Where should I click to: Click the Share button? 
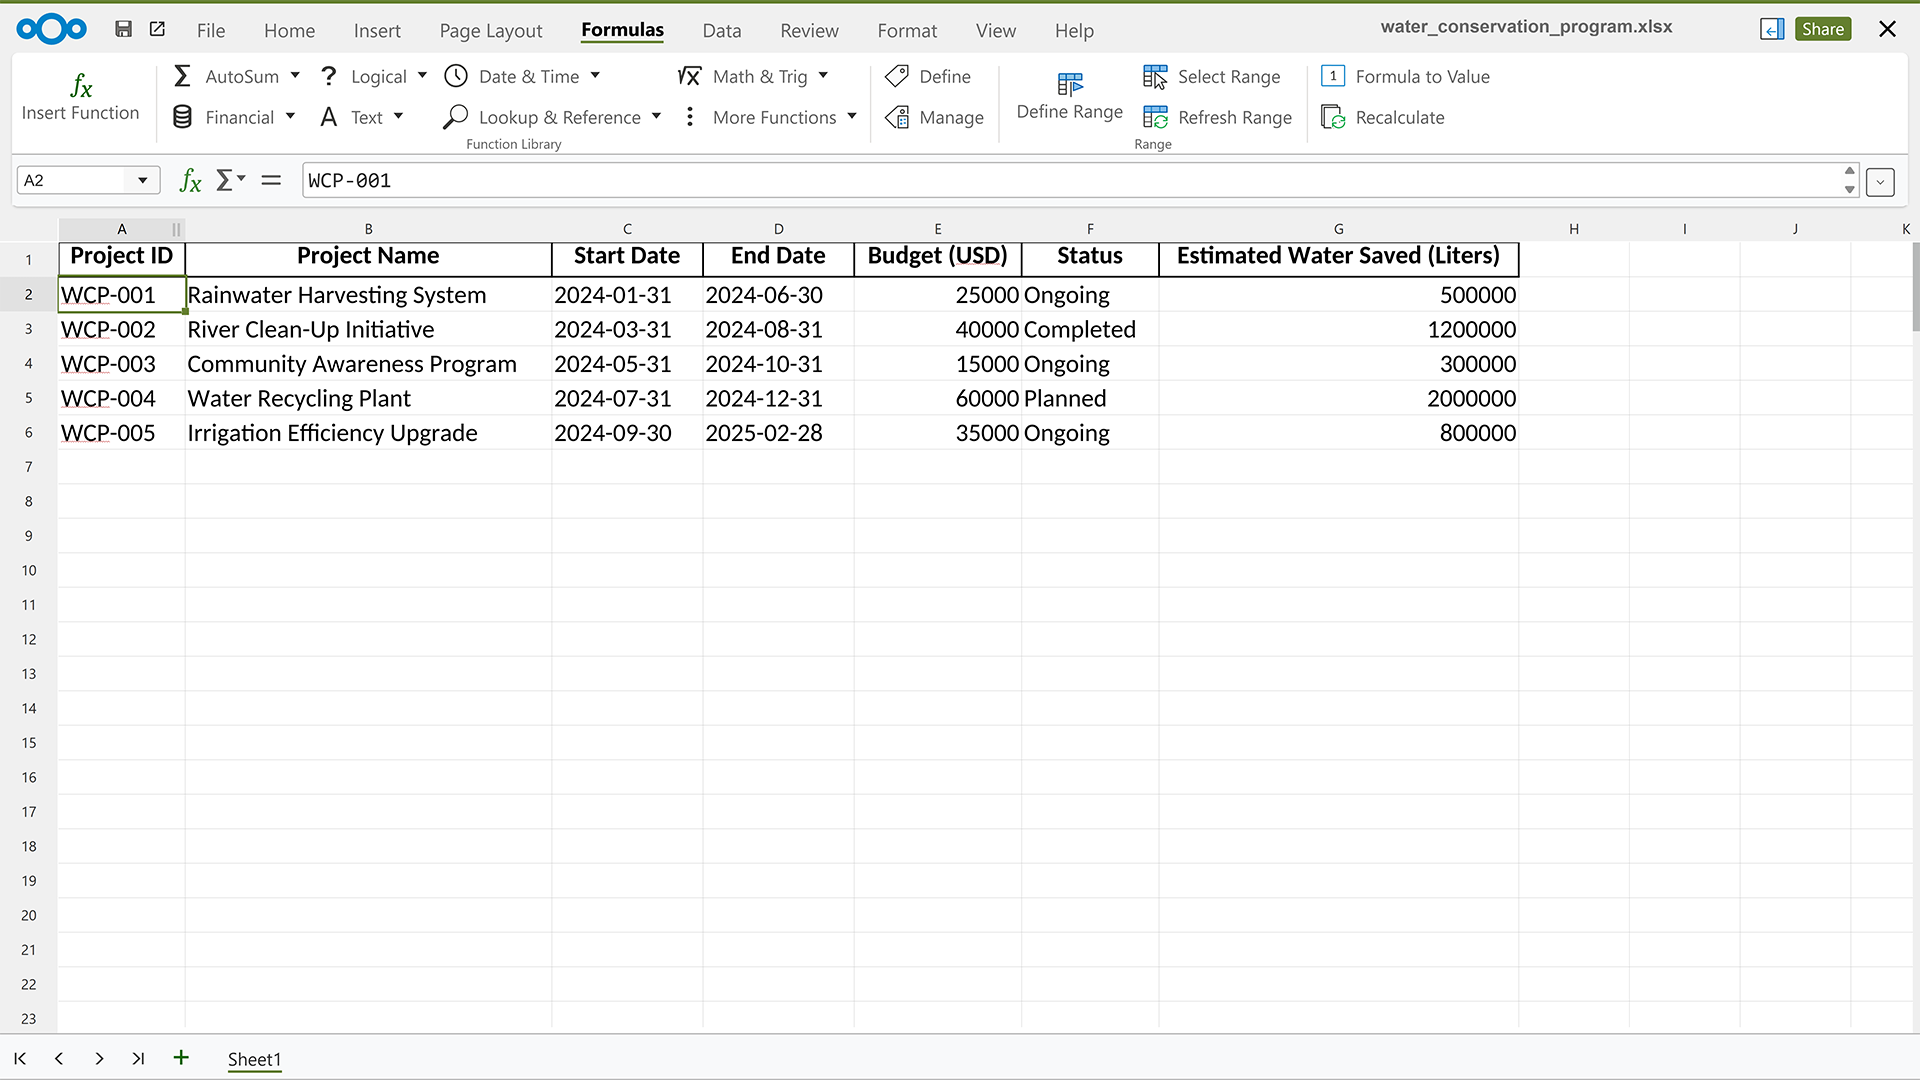[1822, 29]
